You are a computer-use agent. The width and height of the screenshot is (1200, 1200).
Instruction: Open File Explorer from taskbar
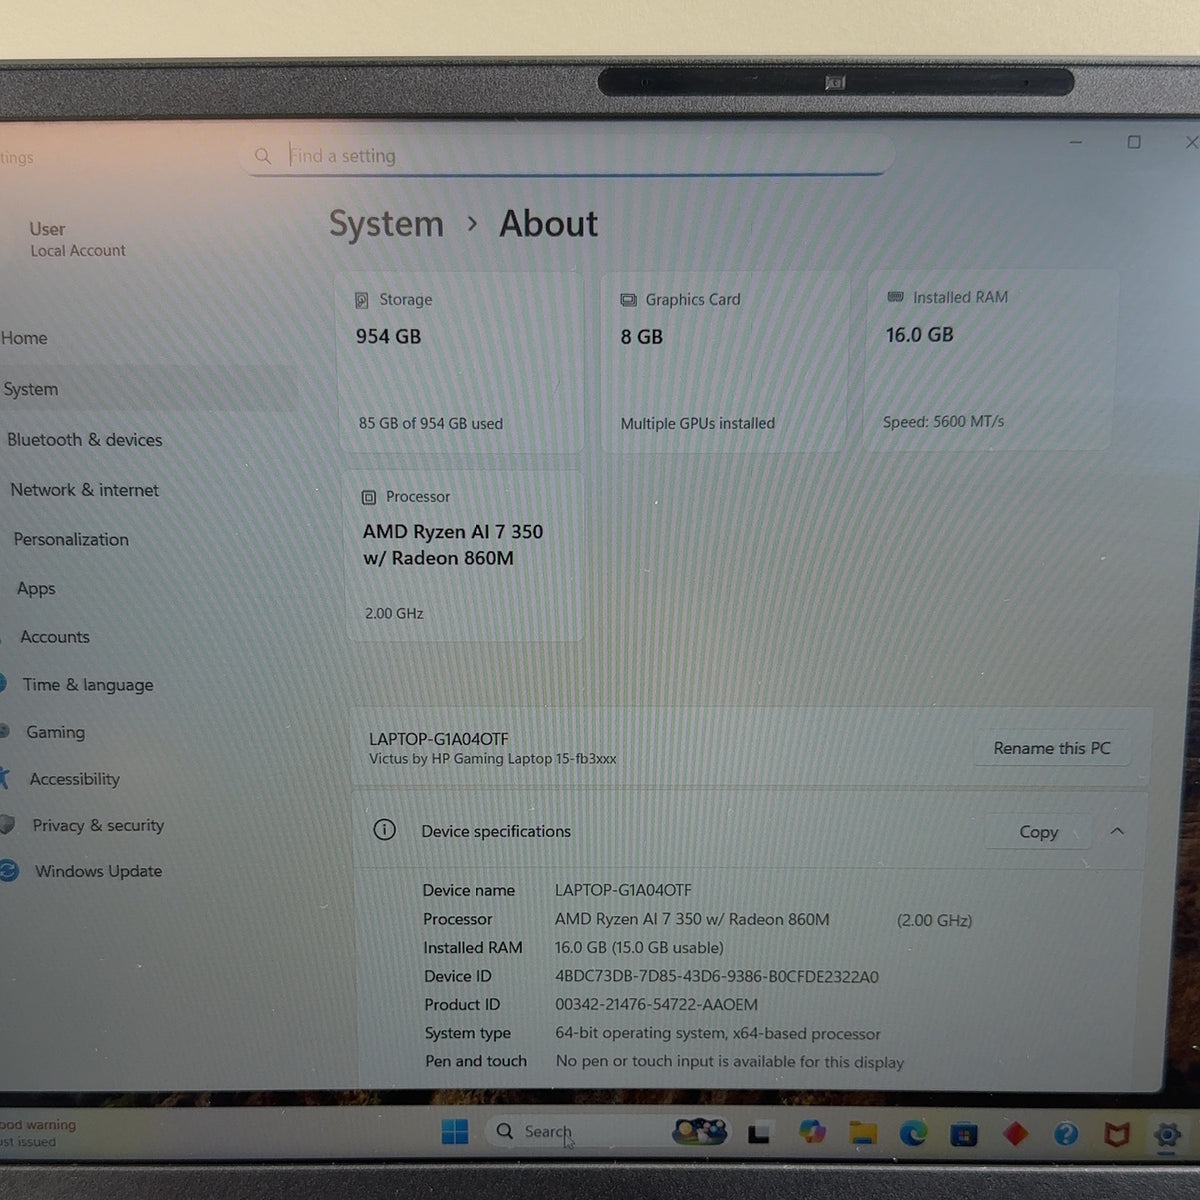point(862,1133)
